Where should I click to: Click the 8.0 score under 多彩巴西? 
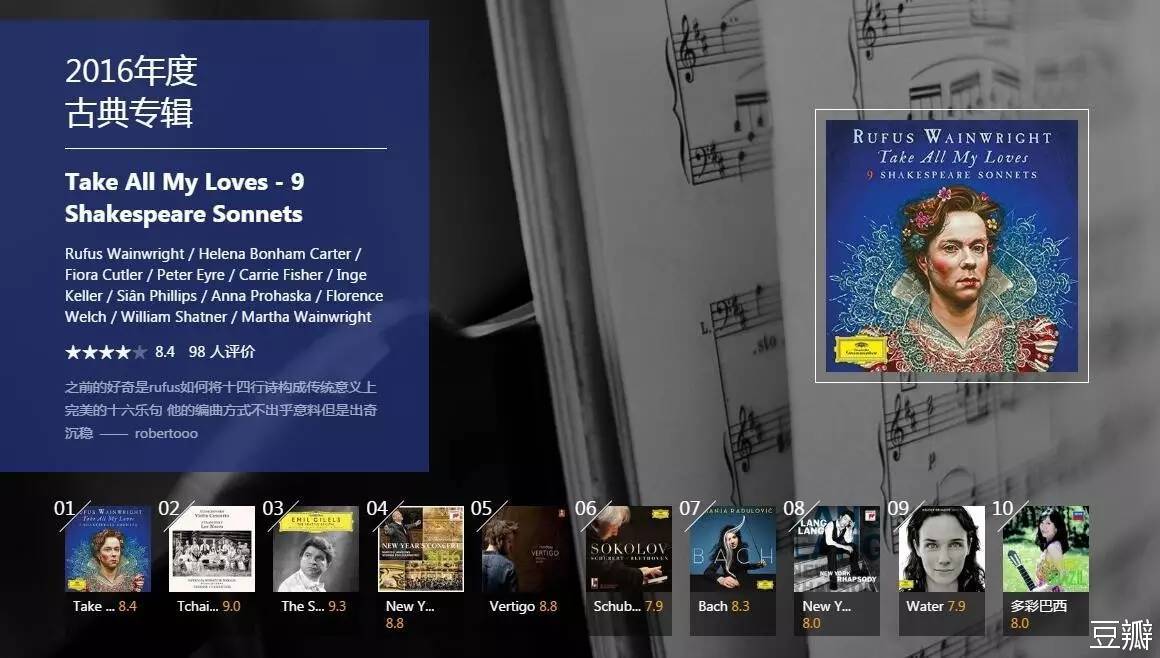[x=1019, y=623]
